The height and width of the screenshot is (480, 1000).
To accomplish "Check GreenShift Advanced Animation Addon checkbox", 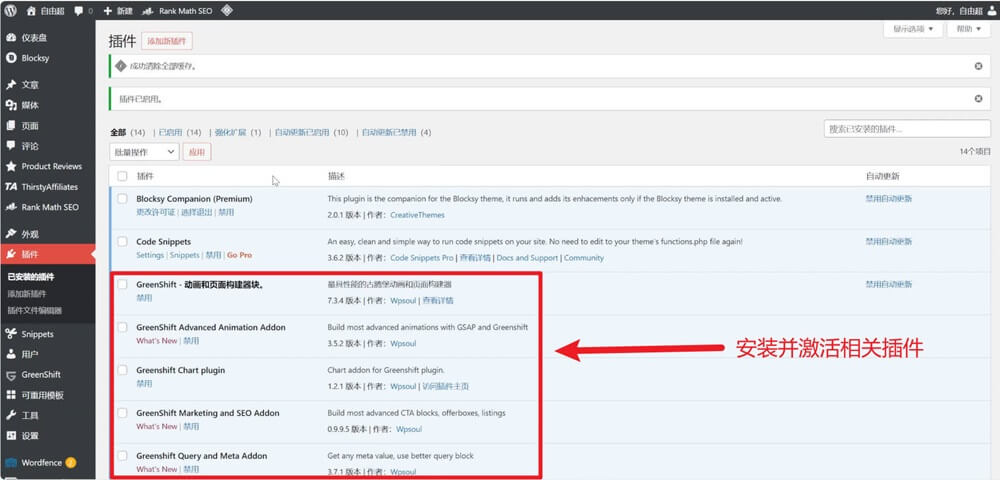I will click(122, 327).
